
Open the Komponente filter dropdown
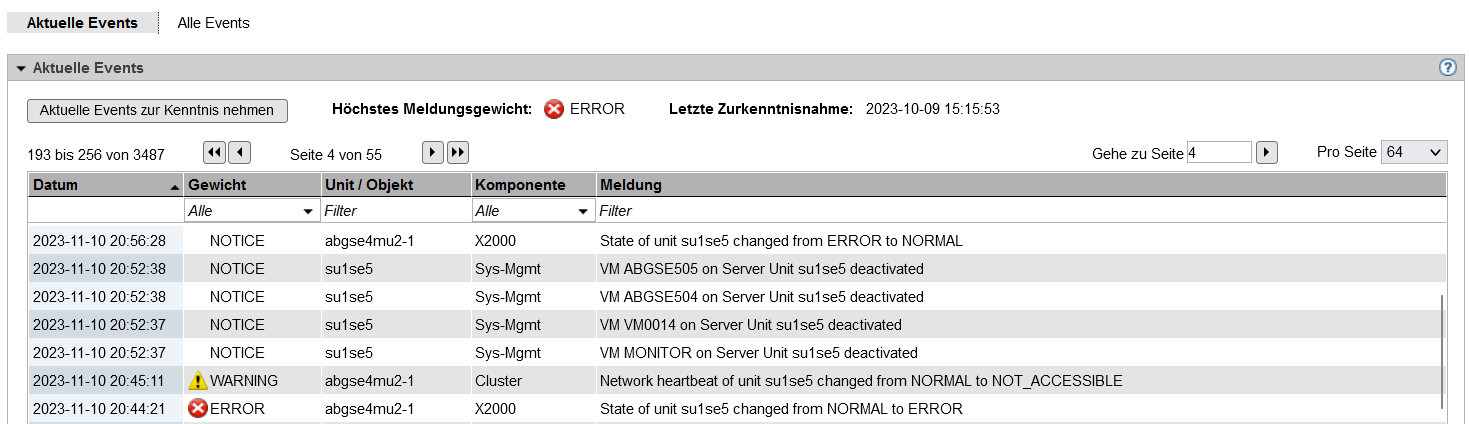click(x=533, y=211)
